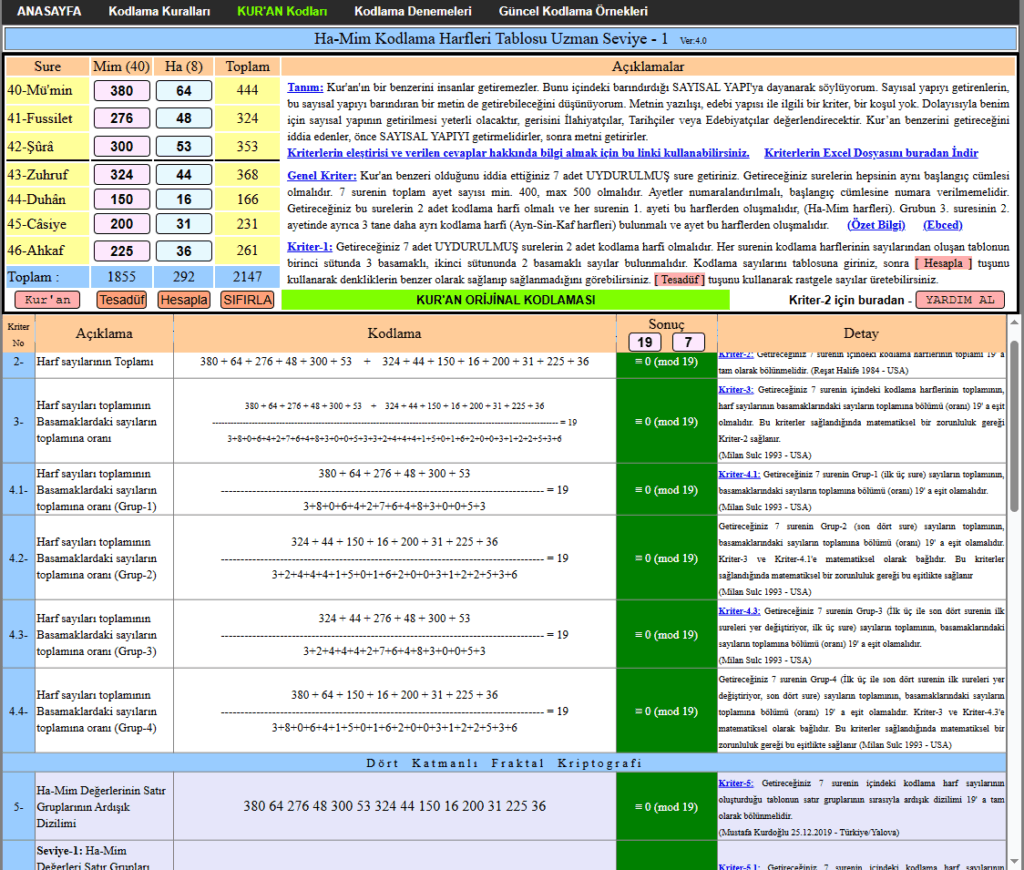Open the Kriter-5 detail link

pos(736,782)
